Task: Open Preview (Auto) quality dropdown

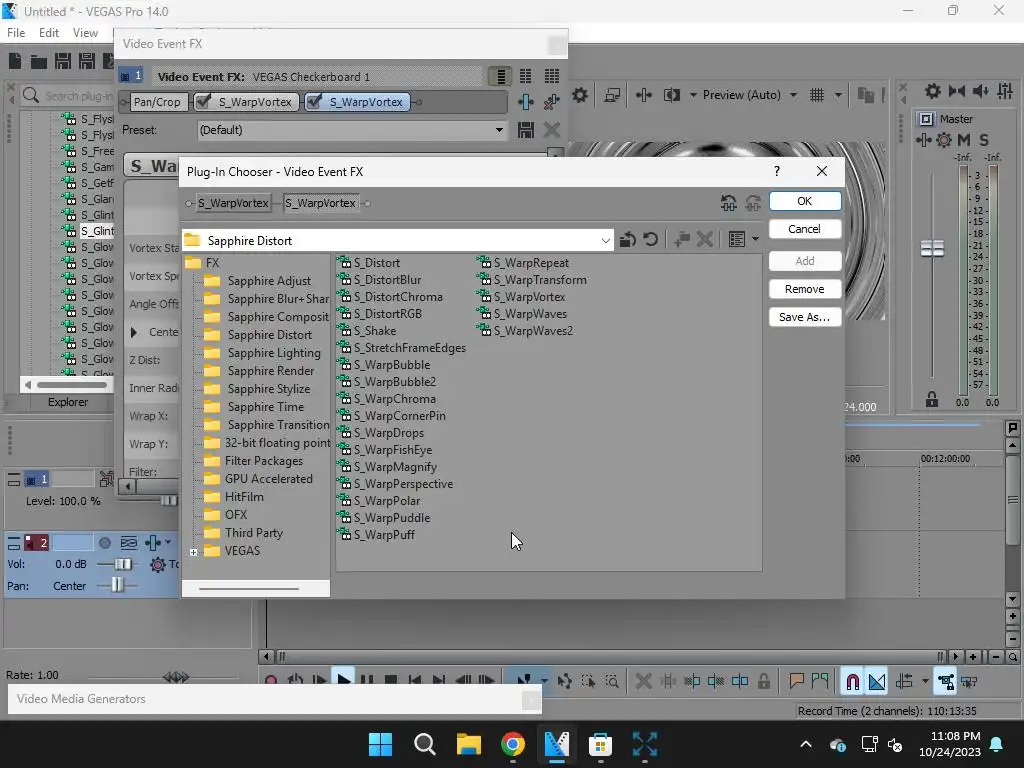Action: (x=793, y=95)
